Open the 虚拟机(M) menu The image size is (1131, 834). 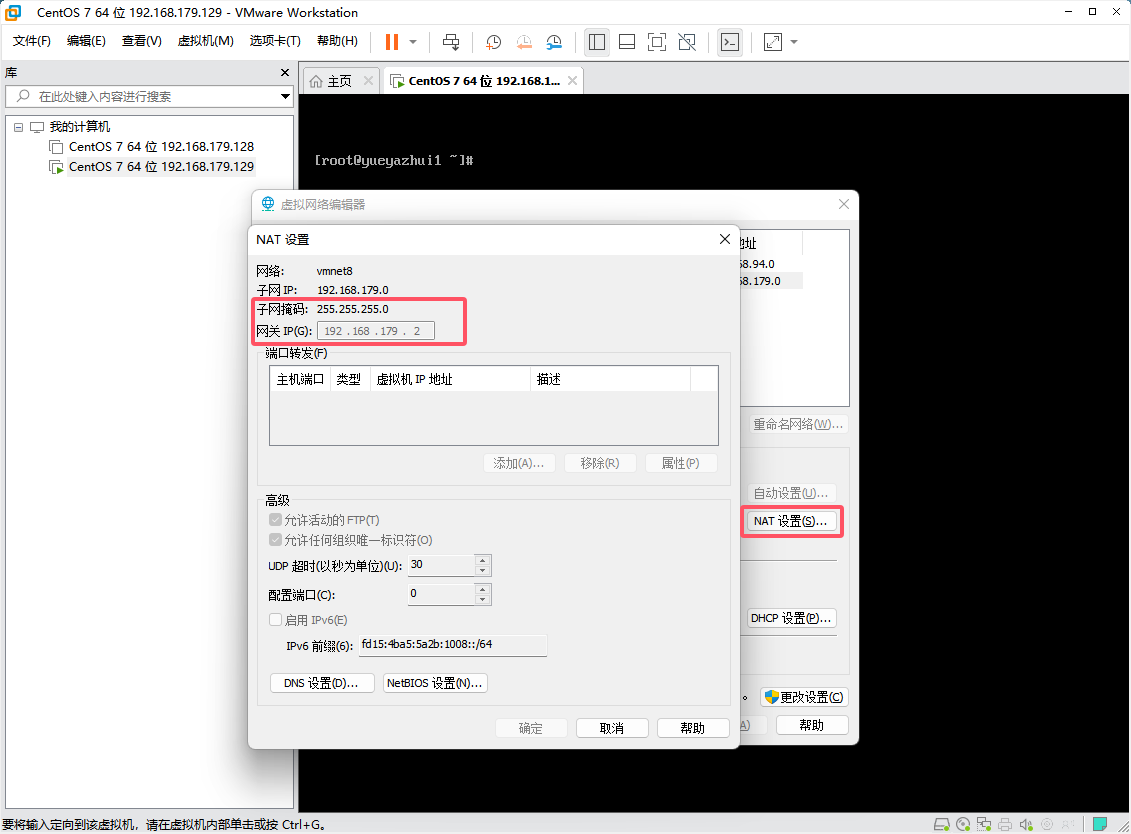(206, 41)
